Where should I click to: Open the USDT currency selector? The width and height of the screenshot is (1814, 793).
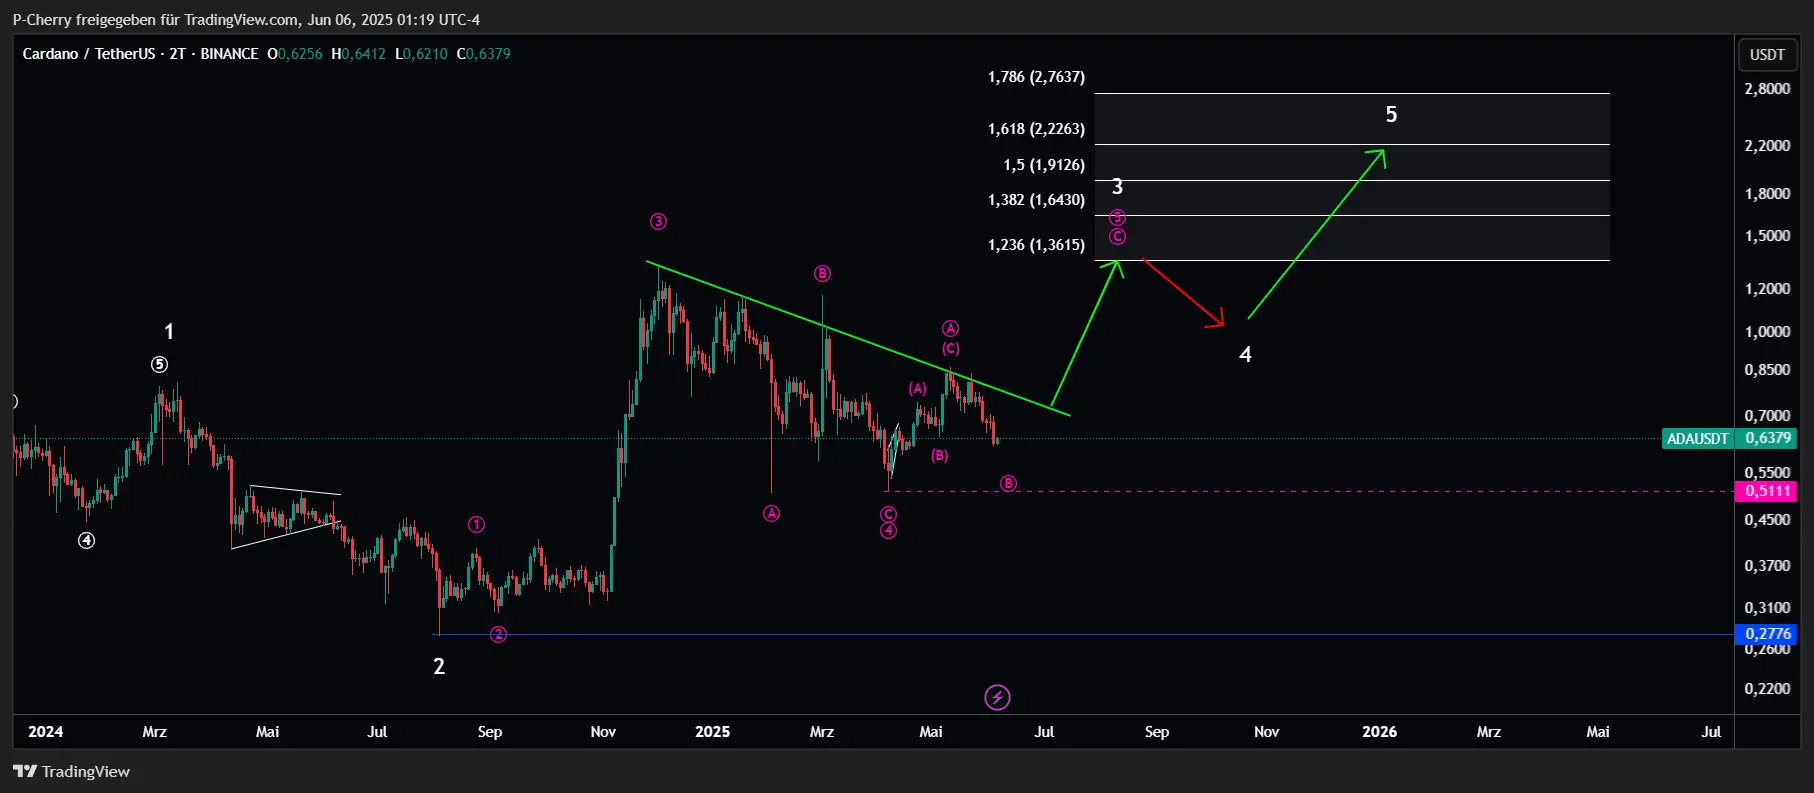point(1767,55)
